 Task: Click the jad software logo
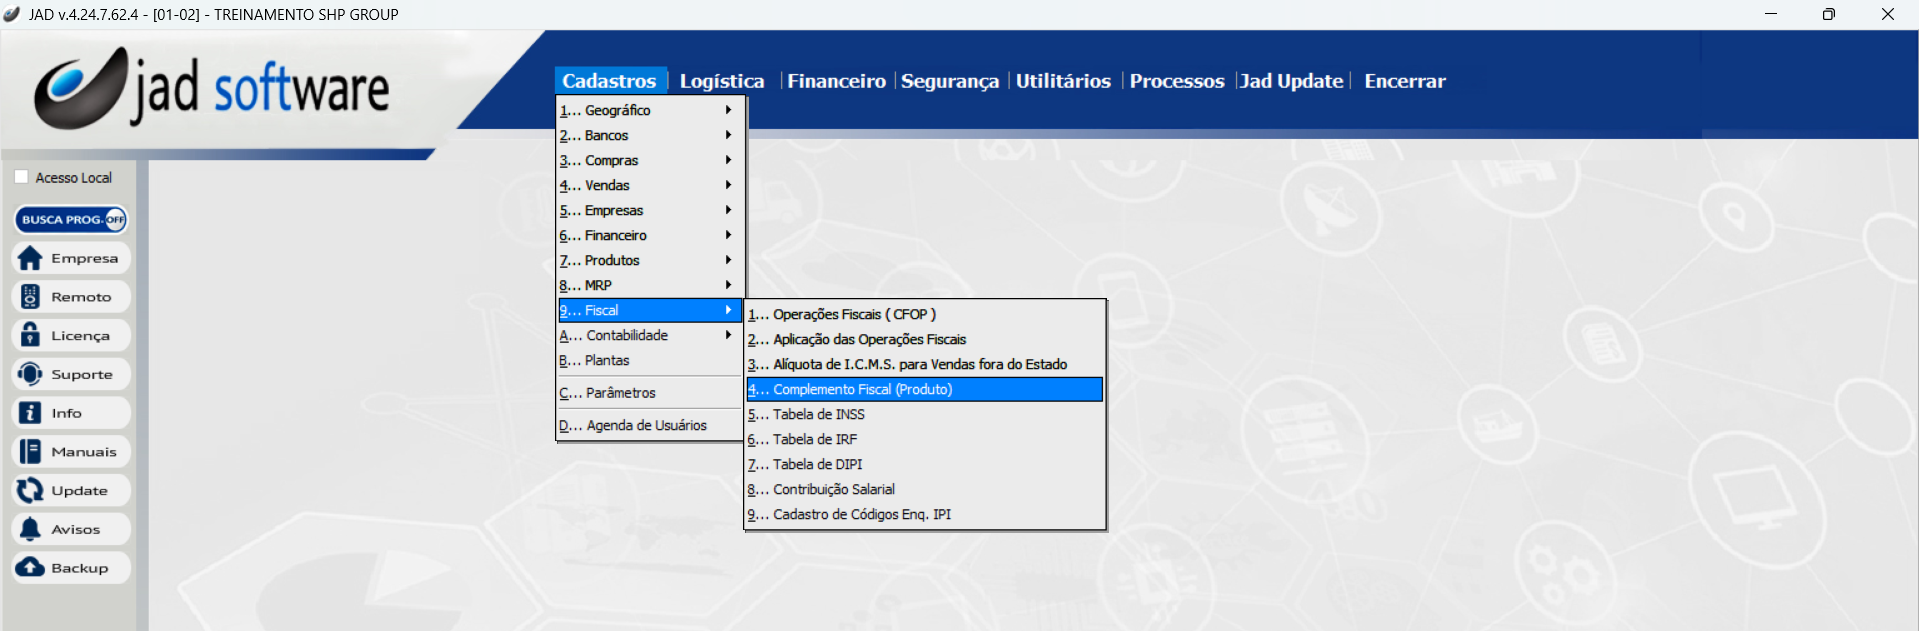click(212, 90)
